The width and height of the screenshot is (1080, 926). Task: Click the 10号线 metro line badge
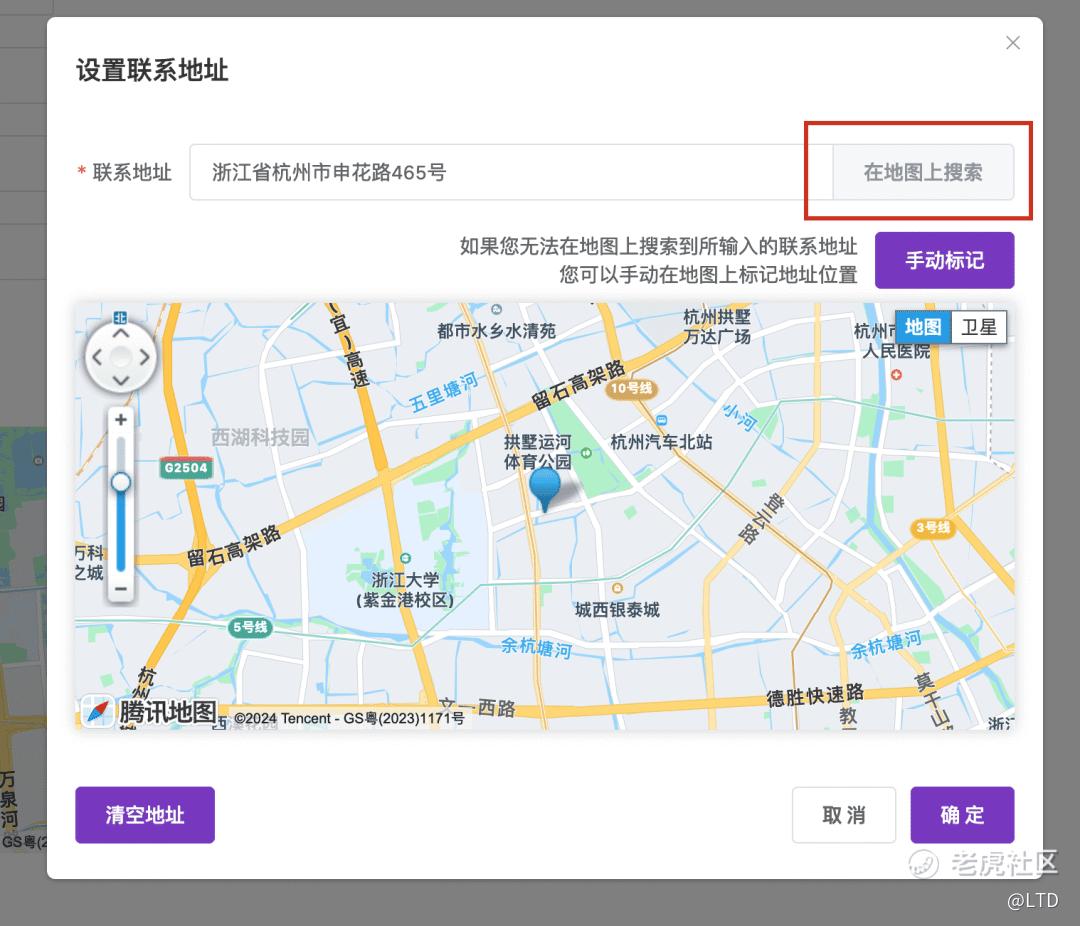coord(631,388)
